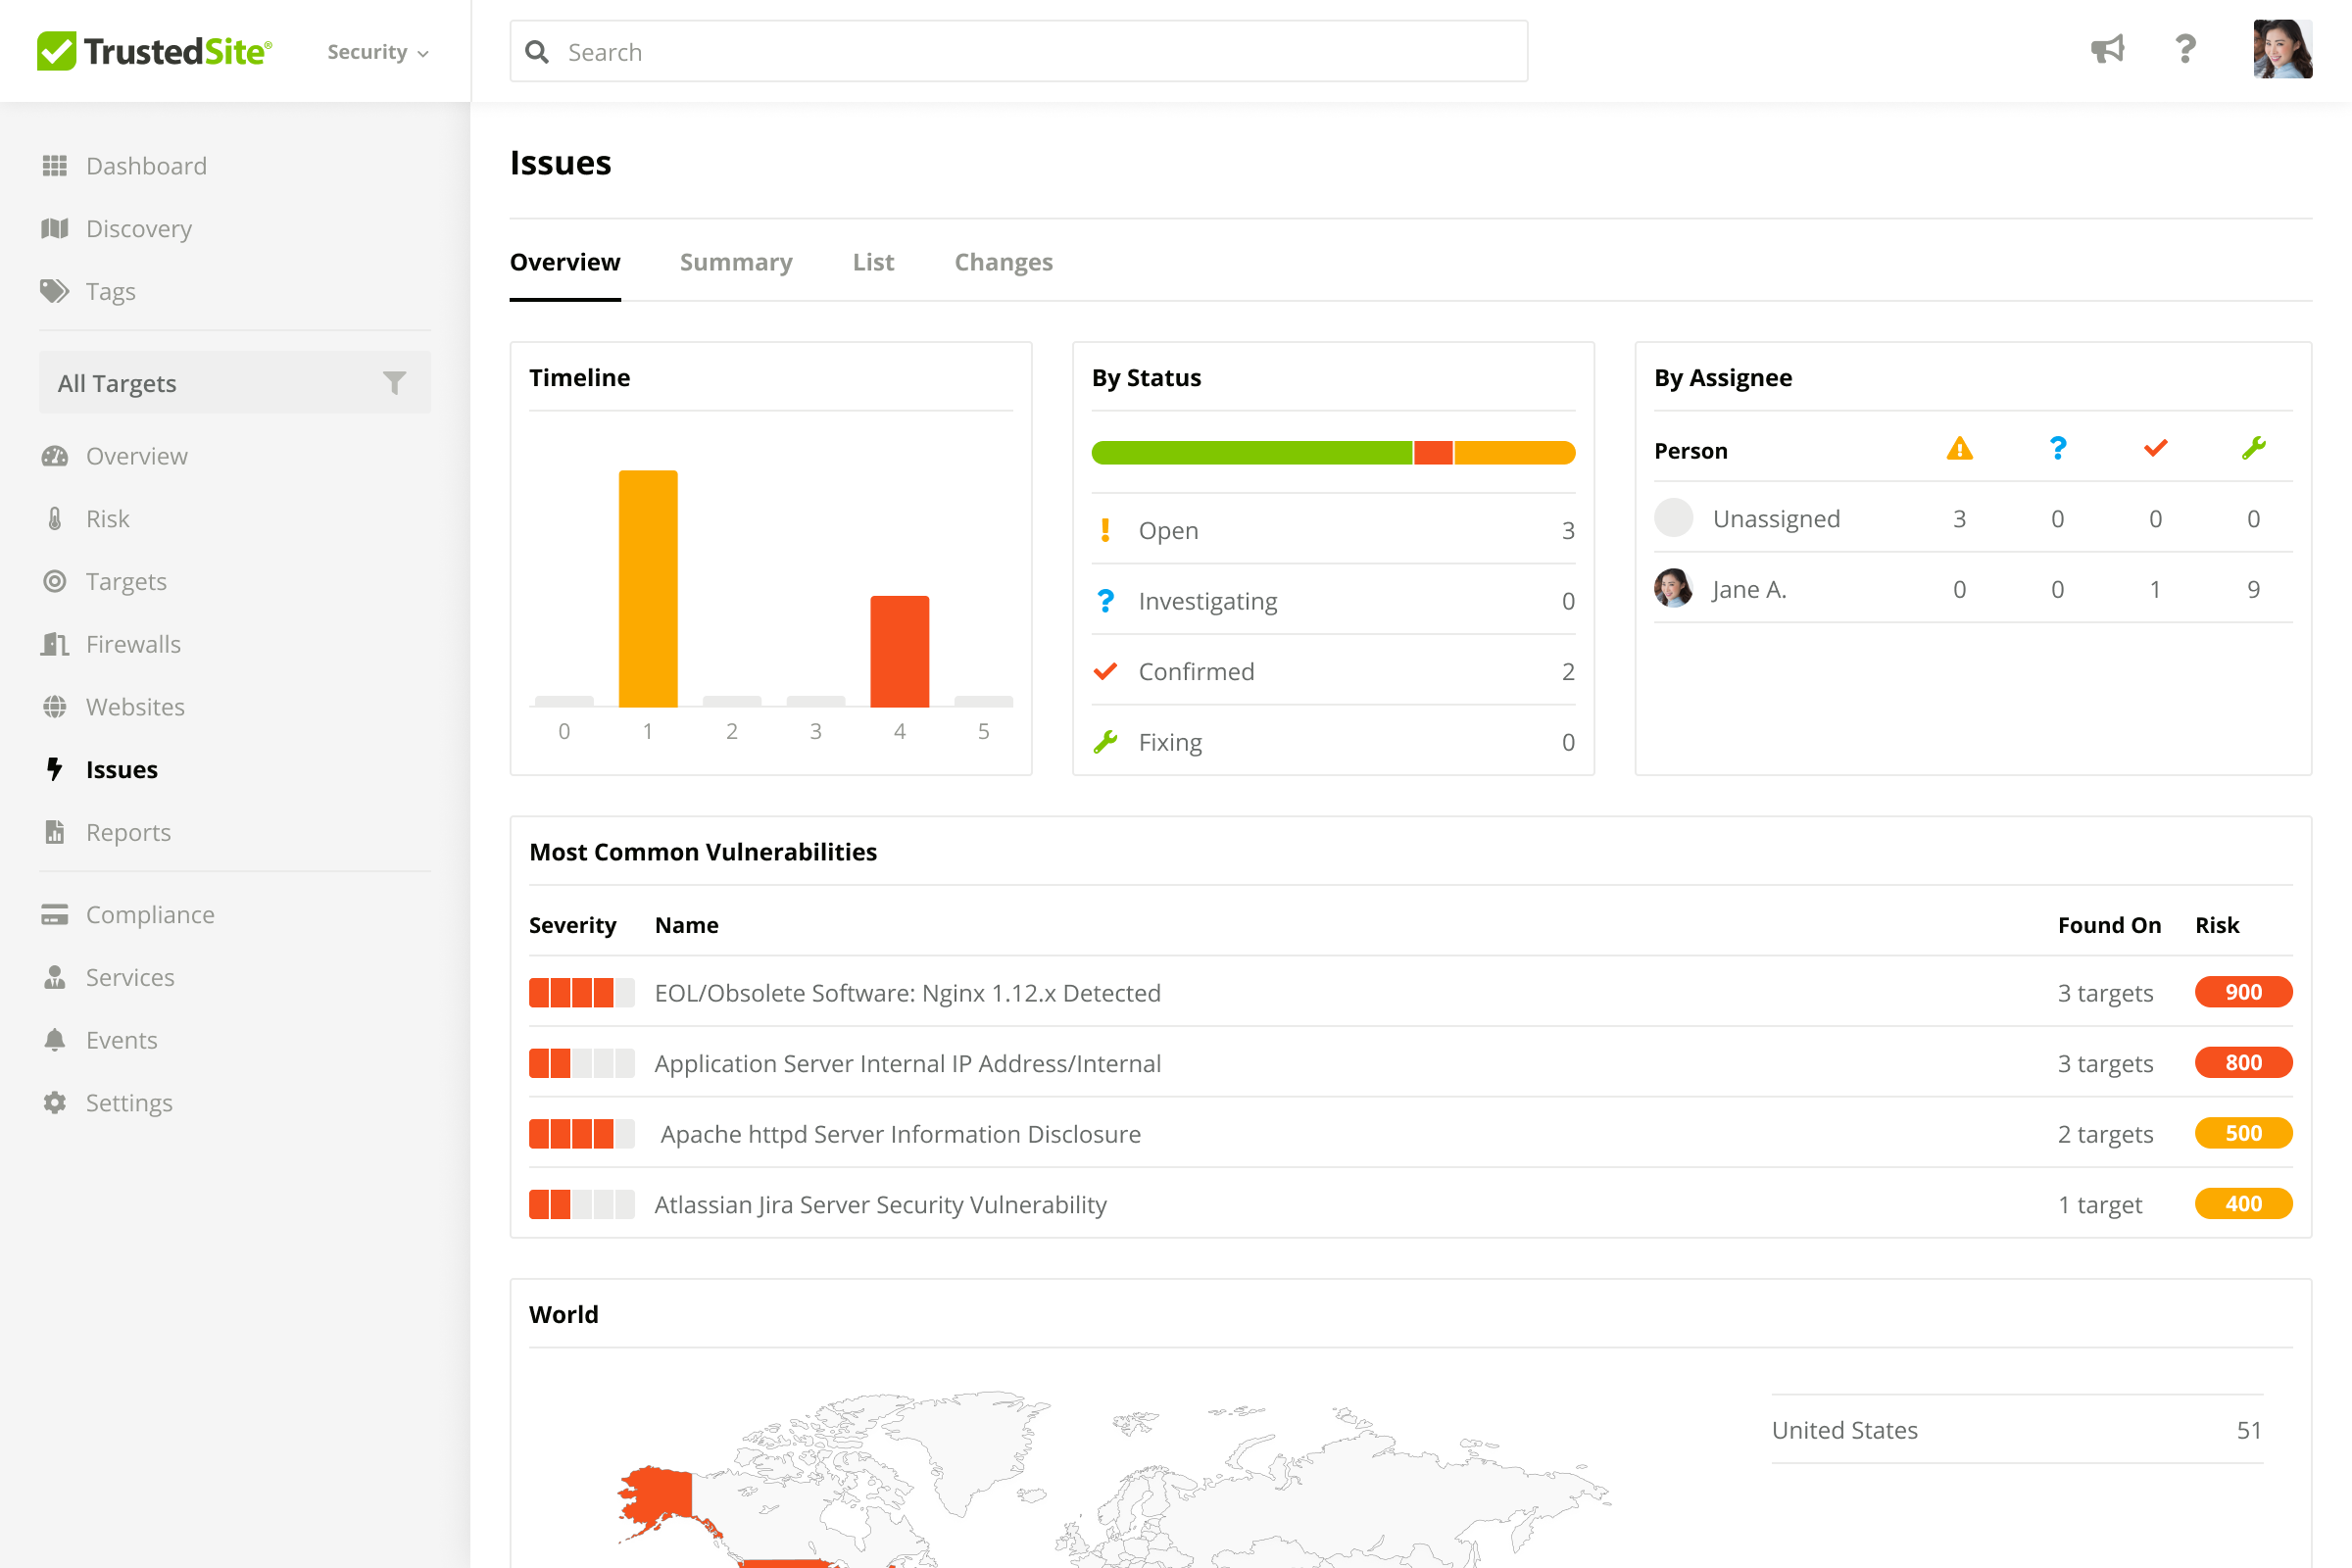
Task: Click the Discovery map icon in sidebar
Action: [55, 229]
